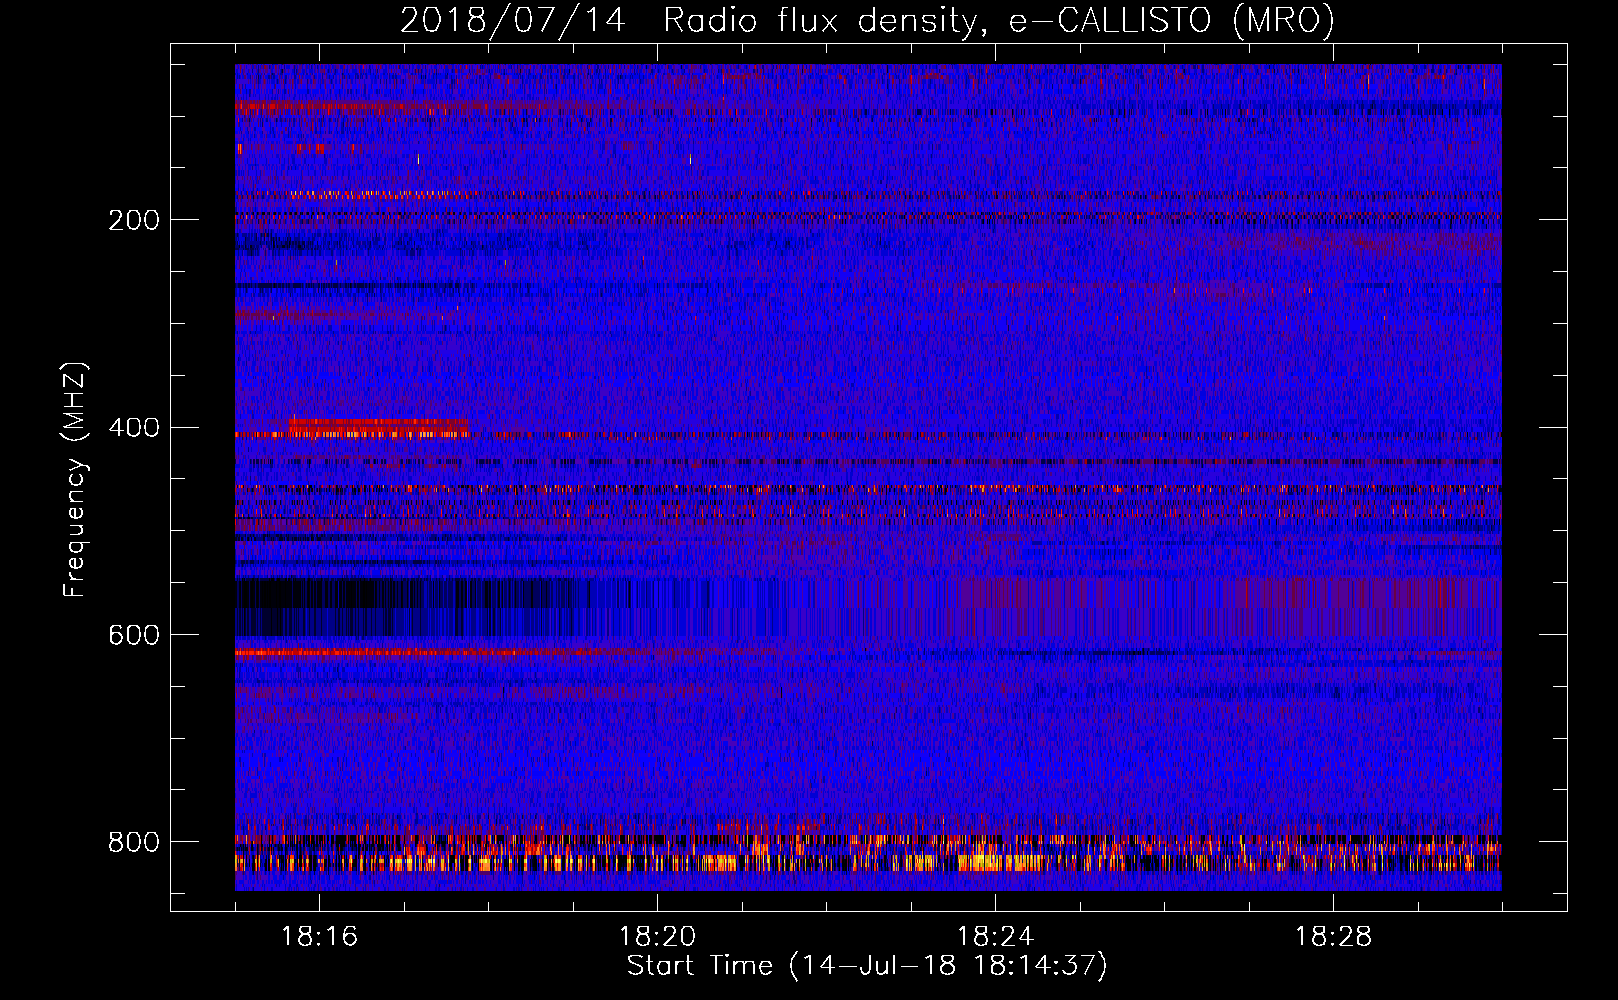
Task: Click the 18:24 time tick label
Action: tap(995, 937)
